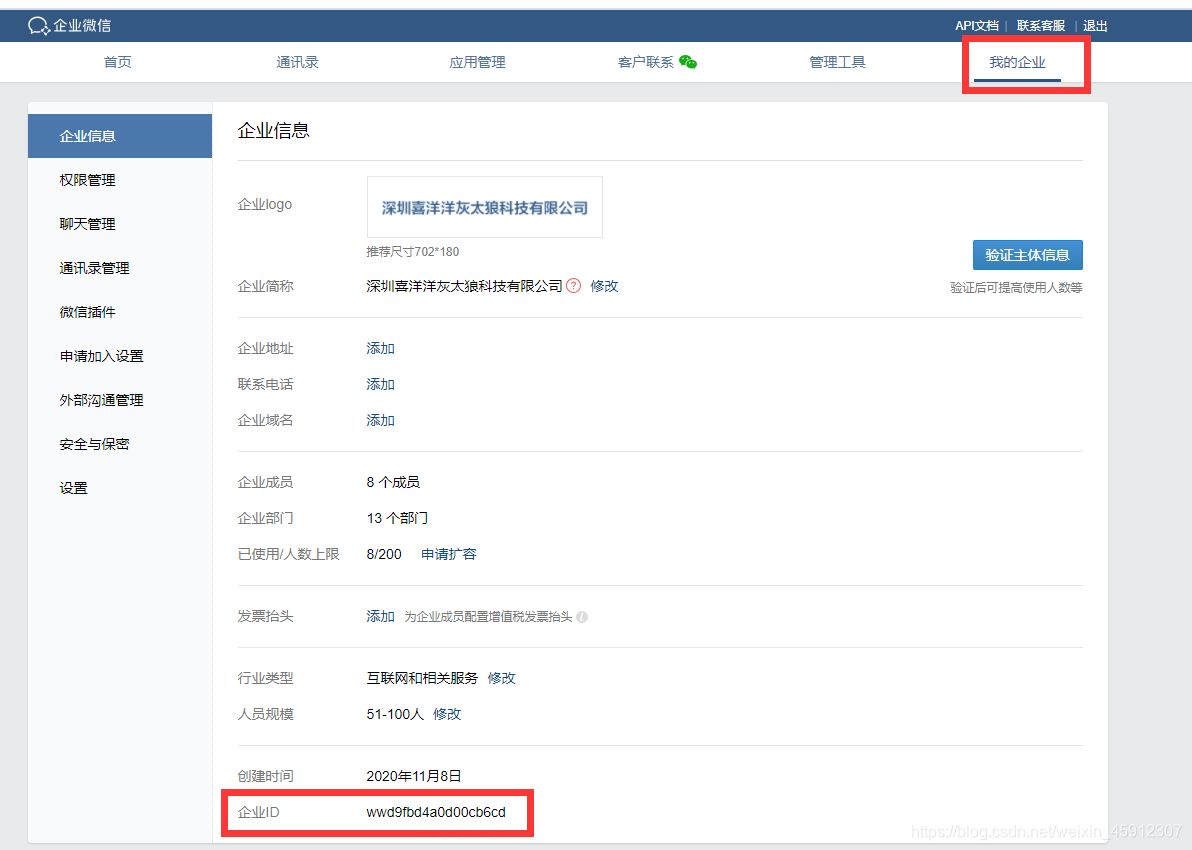This screenshot has width=1192, height=850.
Task: Switch to the 通讯录 tab
Action: 297,62
